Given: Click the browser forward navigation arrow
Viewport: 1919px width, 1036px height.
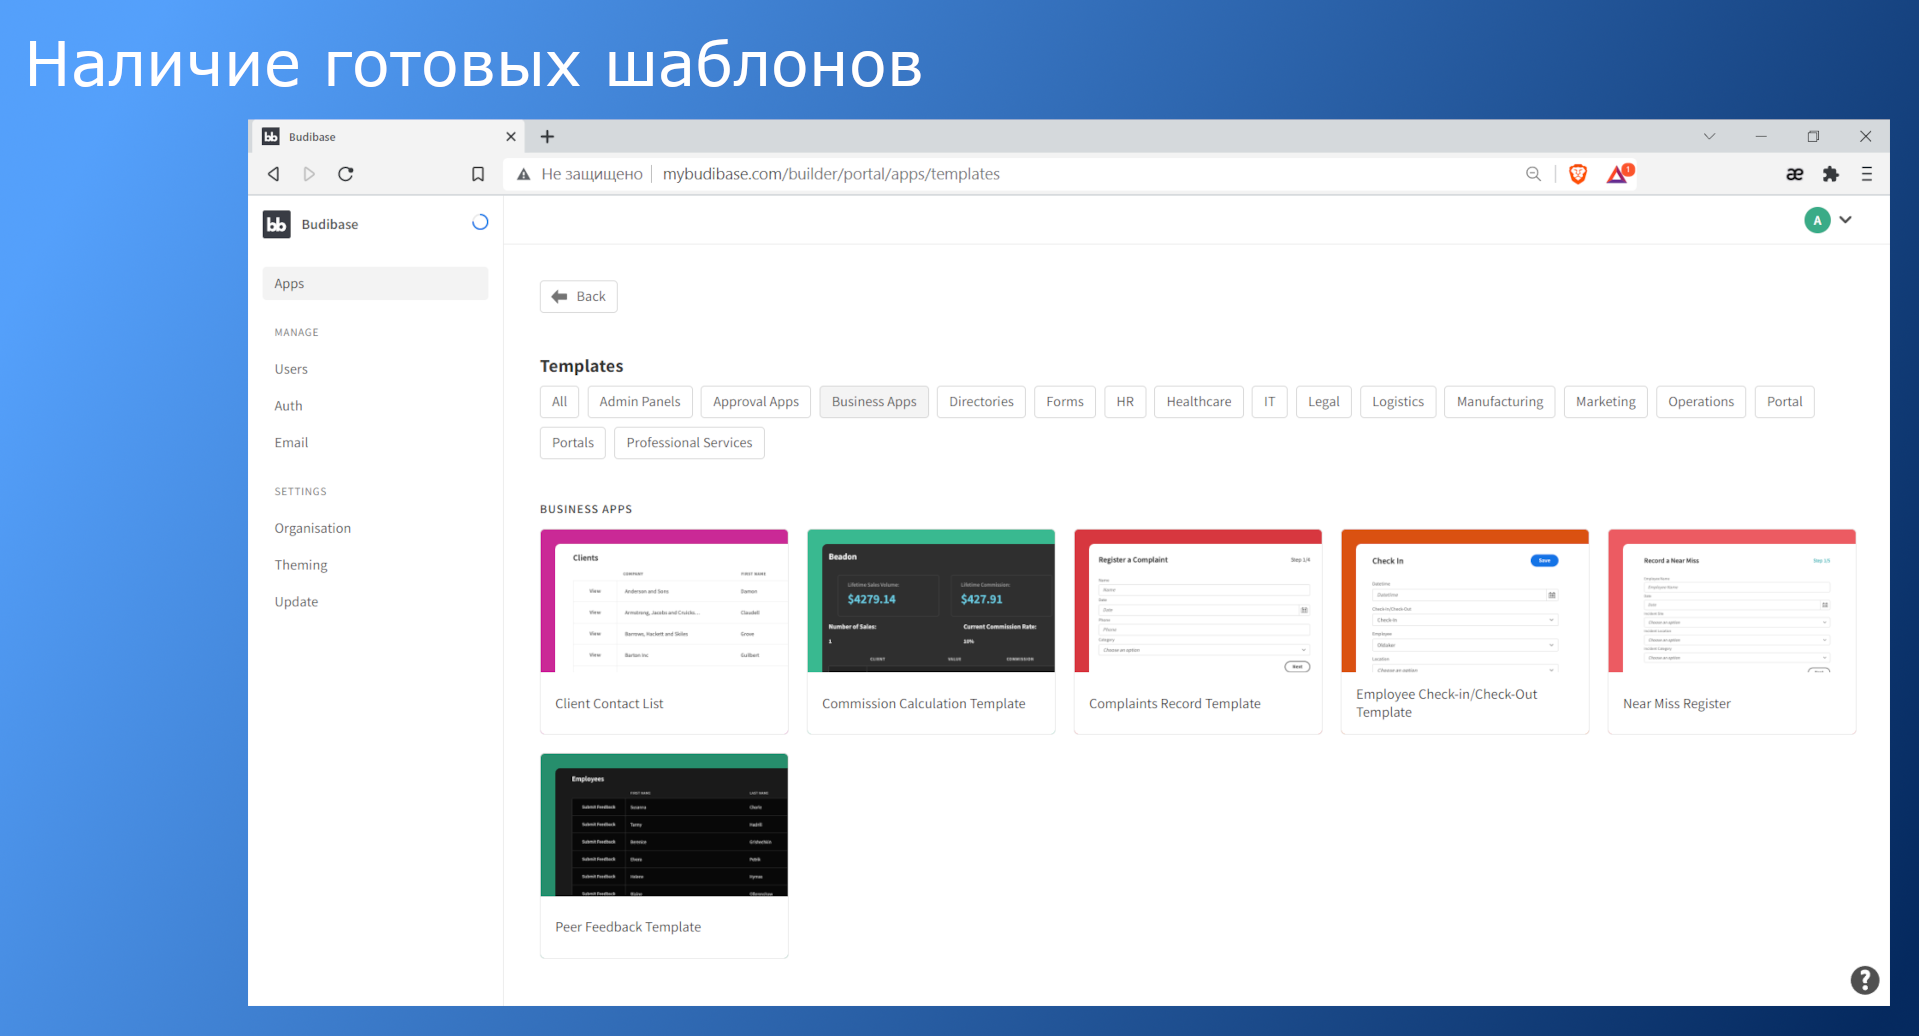Looking at the screenshot, I should pos(309,174).
